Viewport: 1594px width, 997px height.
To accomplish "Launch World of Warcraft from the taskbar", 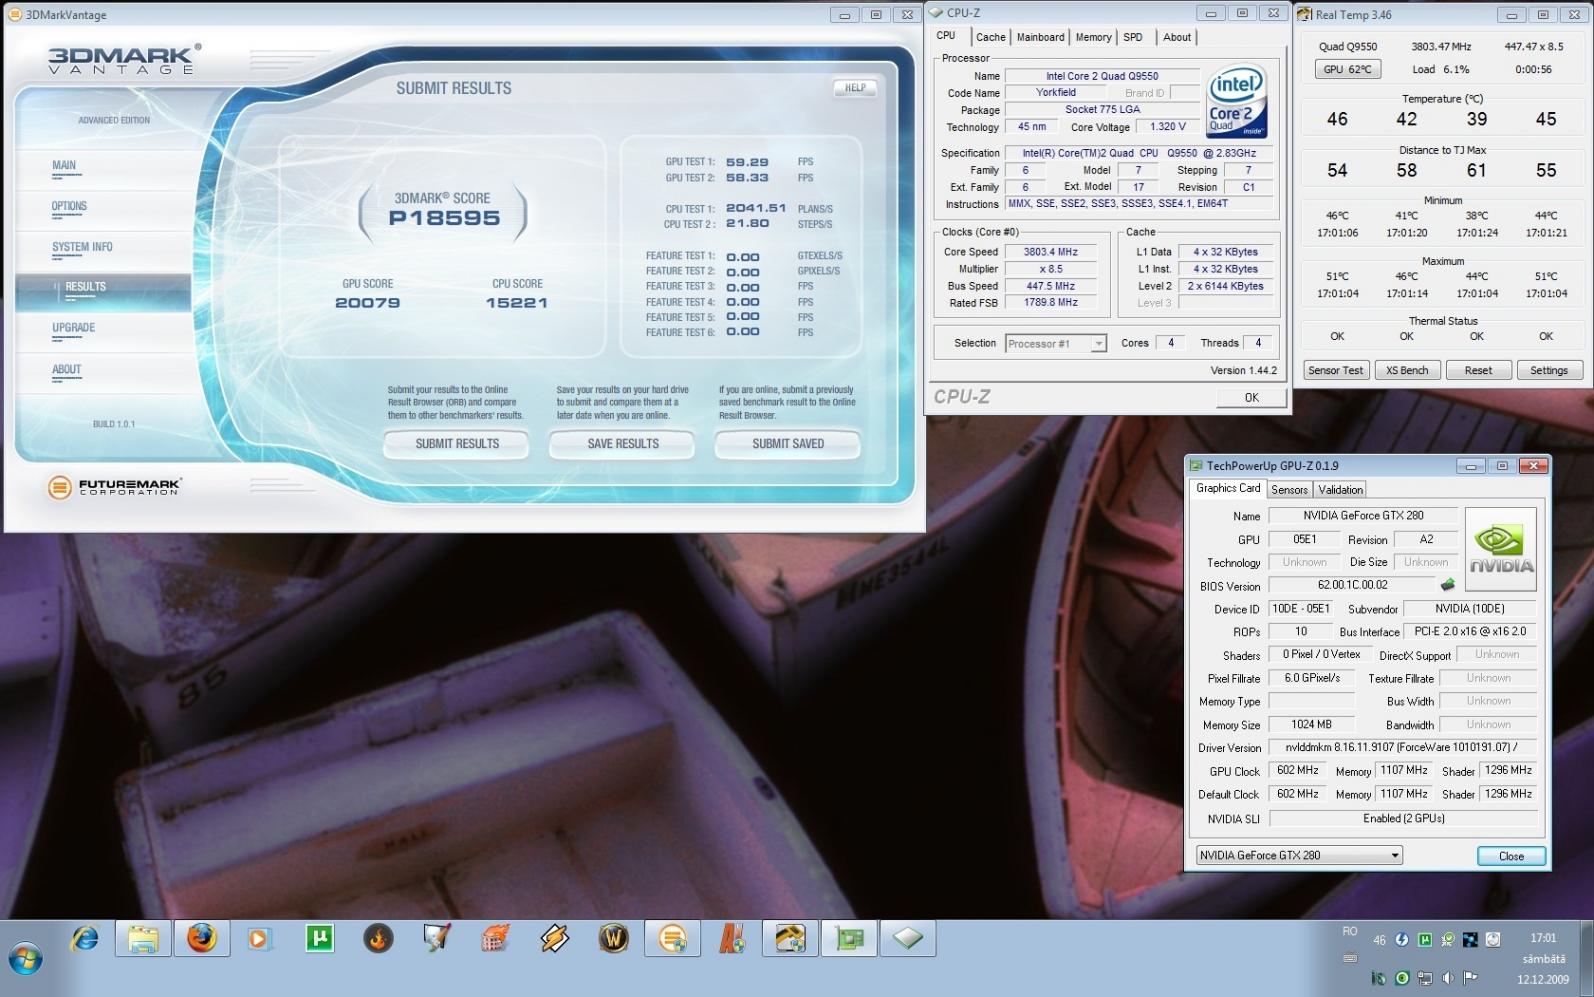I will [x=613, y=938].
